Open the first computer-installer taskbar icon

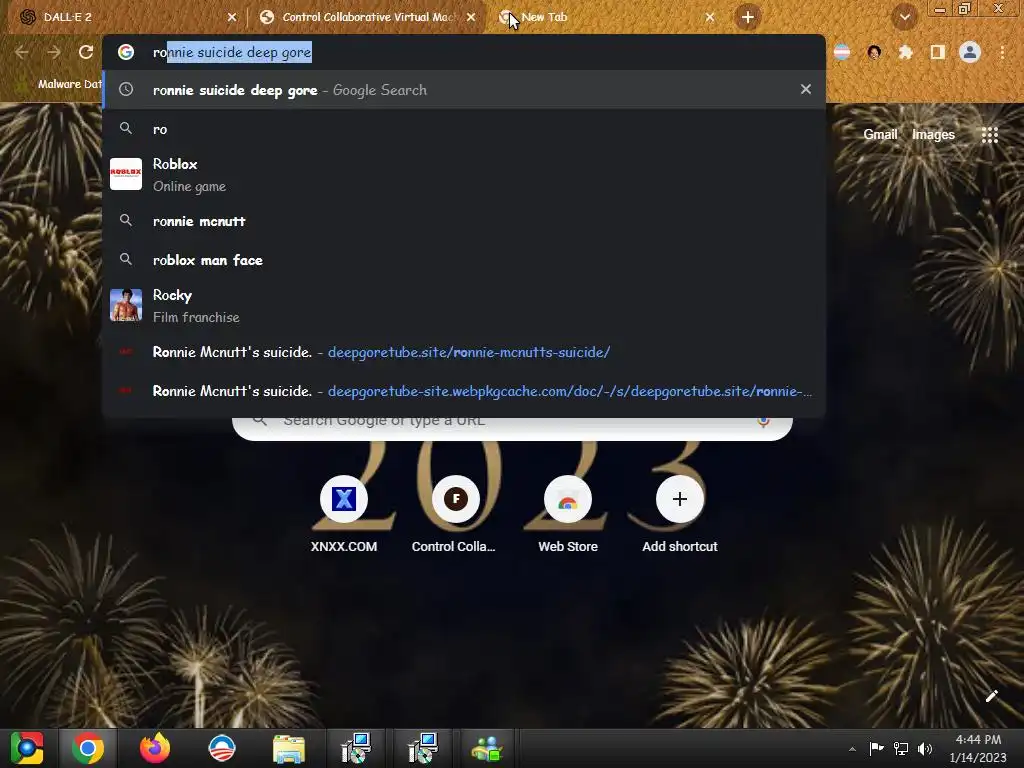(356, 748)
